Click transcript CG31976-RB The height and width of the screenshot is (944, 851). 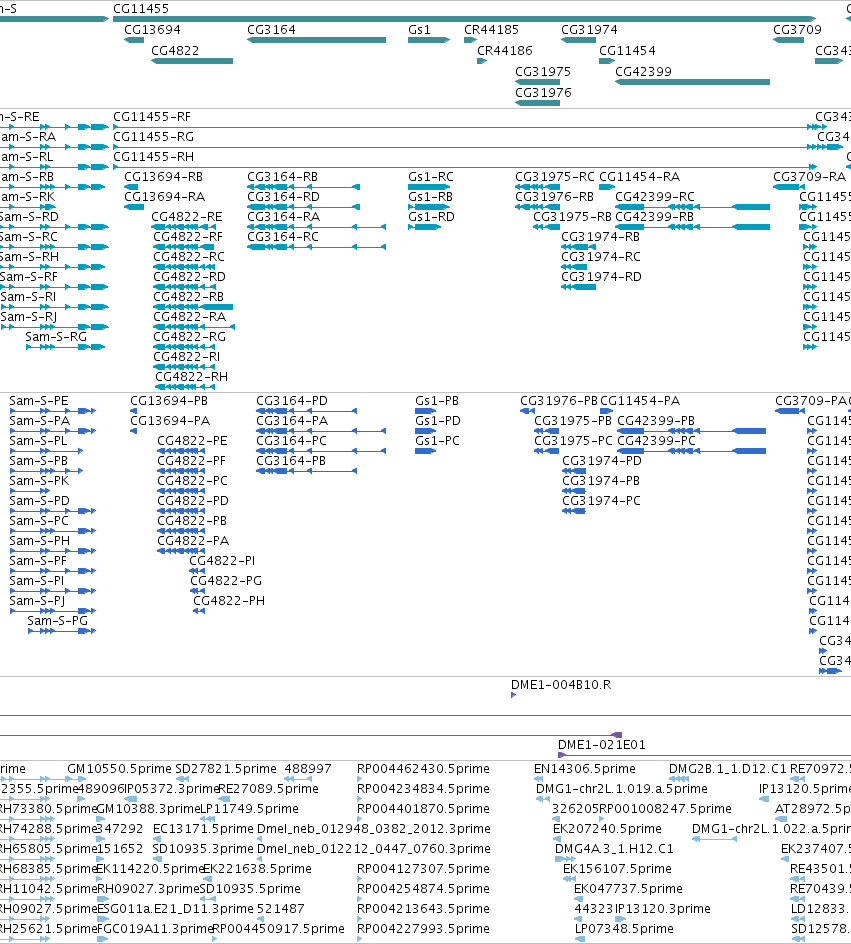pos(554,196)
